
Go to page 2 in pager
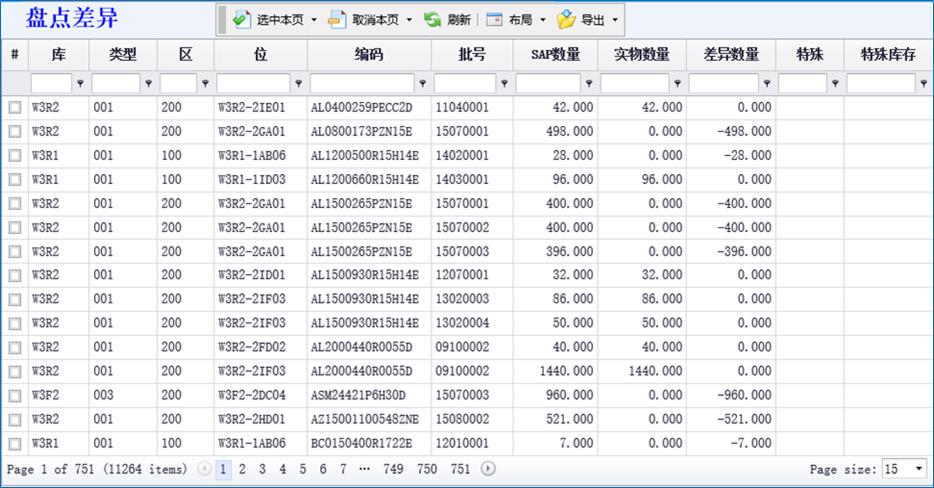242,468
